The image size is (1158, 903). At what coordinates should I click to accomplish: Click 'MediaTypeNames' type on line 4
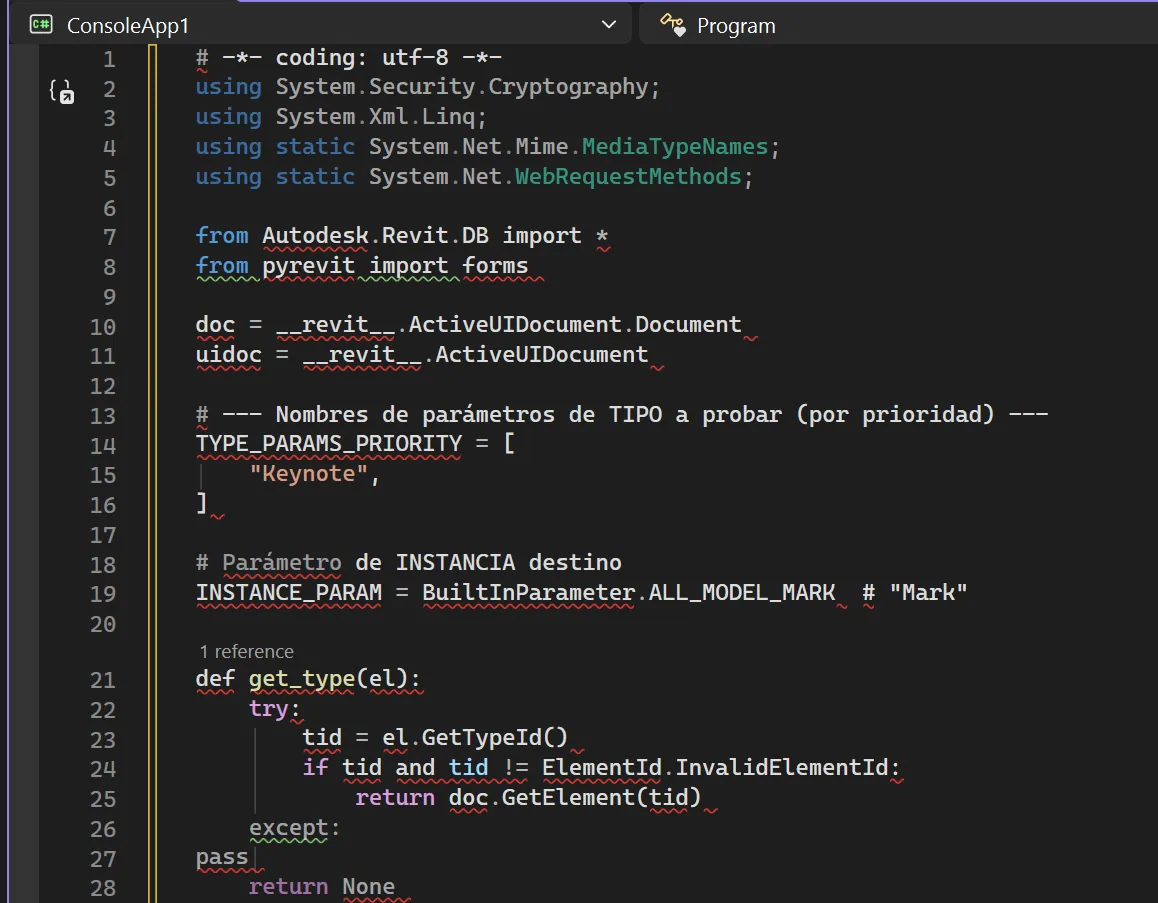675,146
